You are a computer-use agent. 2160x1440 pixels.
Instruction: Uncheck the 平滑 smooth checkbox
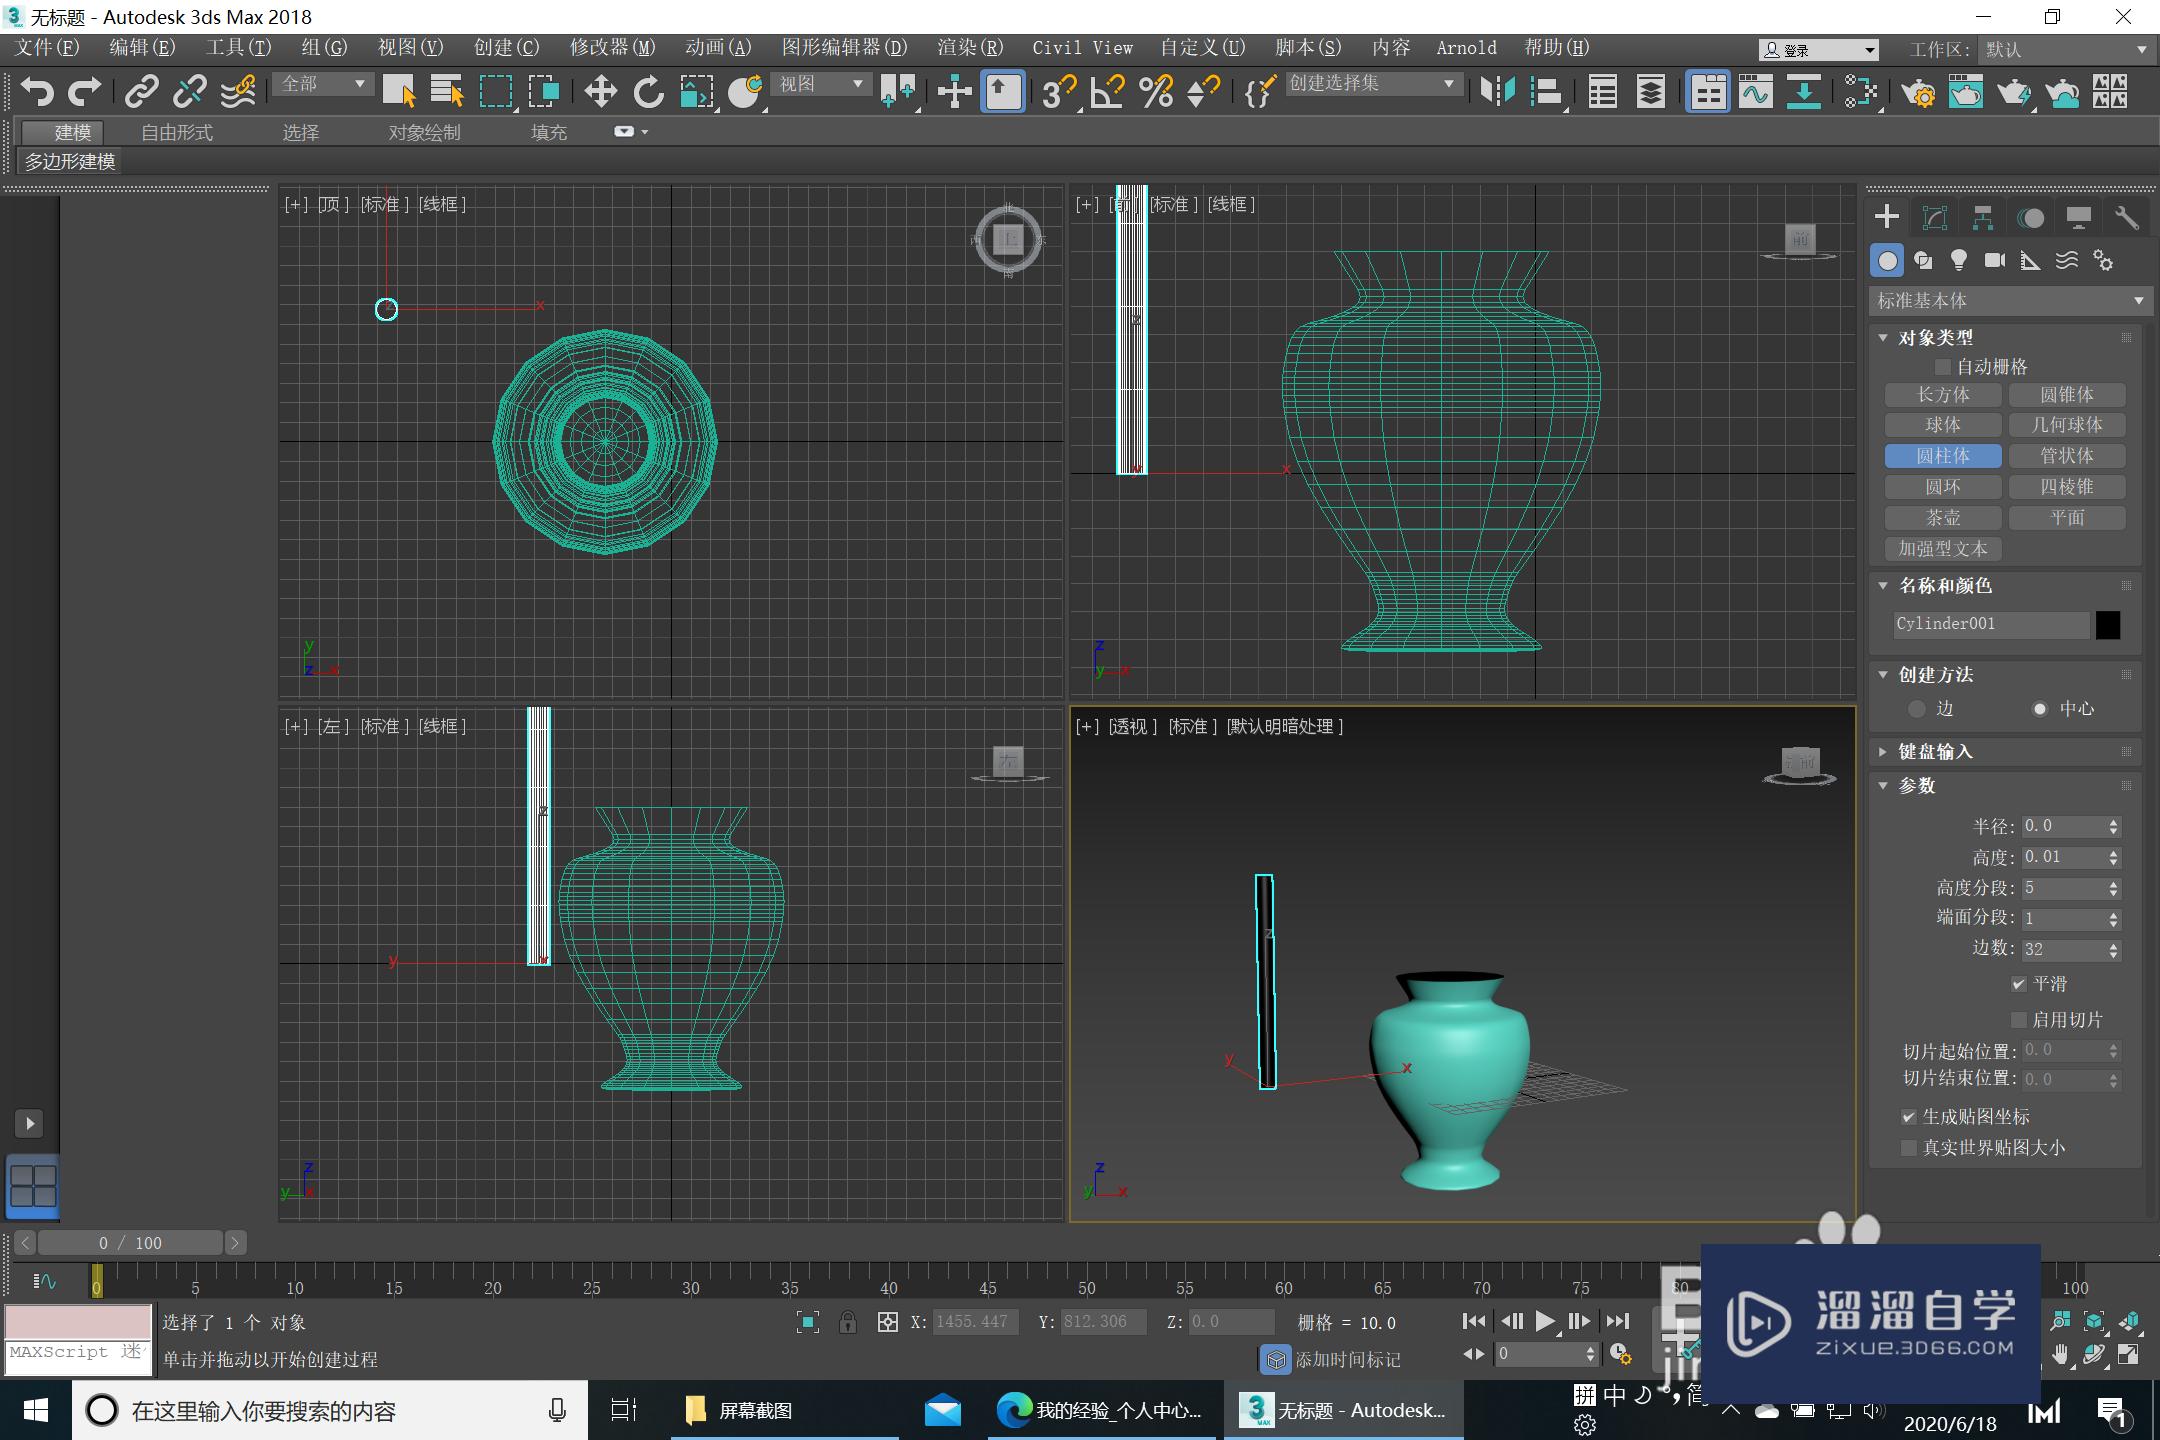2019,984
